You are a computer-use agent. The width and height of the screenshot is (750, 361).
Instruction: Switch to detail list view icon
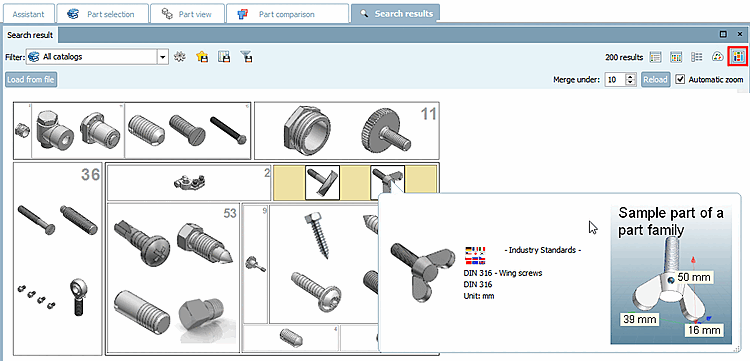tap(696, 57)
